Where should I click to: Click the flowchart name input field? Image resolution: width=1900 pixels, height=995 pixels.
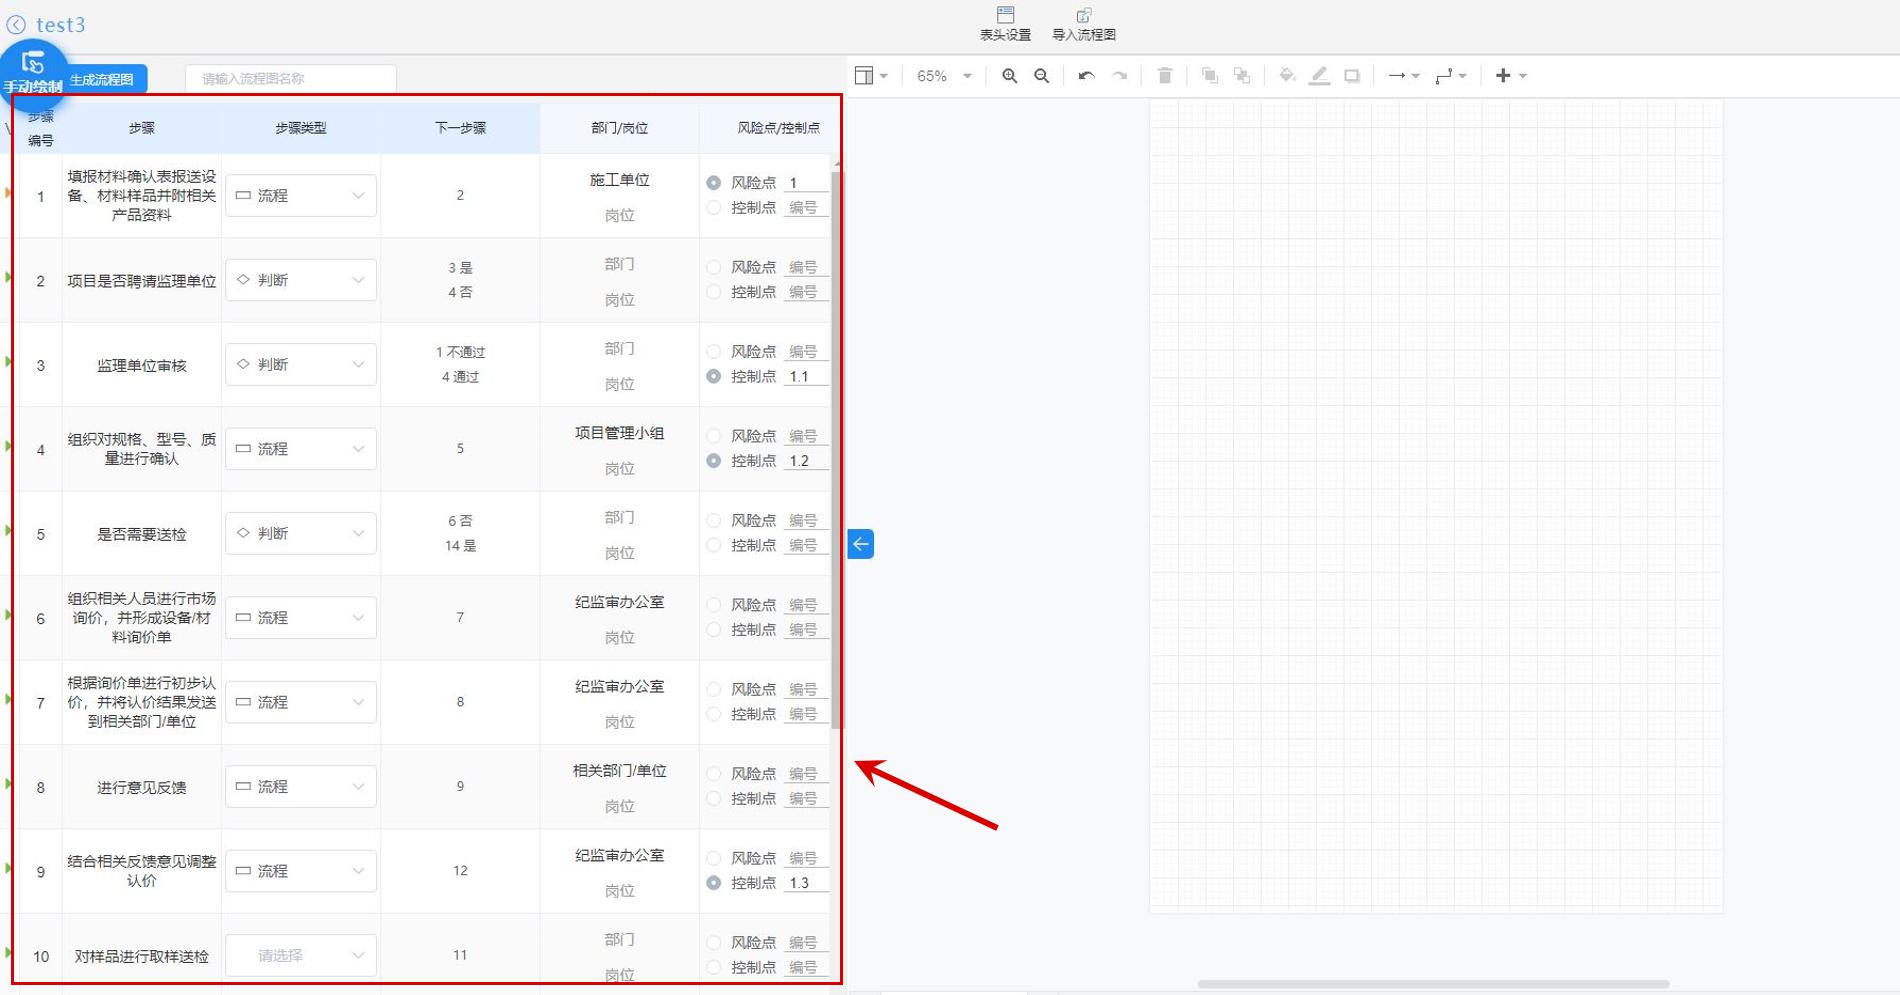tap(289, 77)
